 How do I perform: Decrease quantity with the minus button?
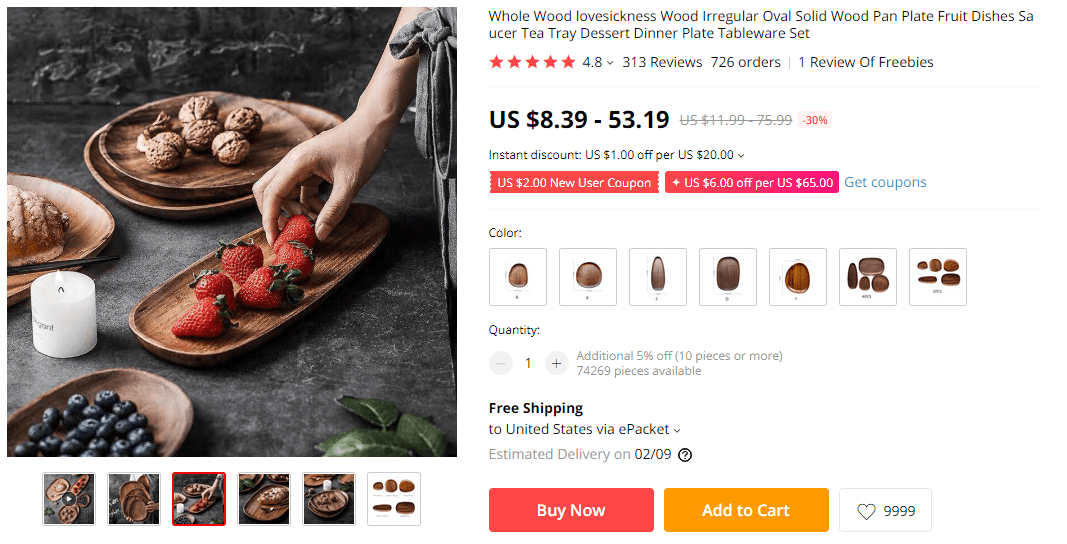[501, 363]
